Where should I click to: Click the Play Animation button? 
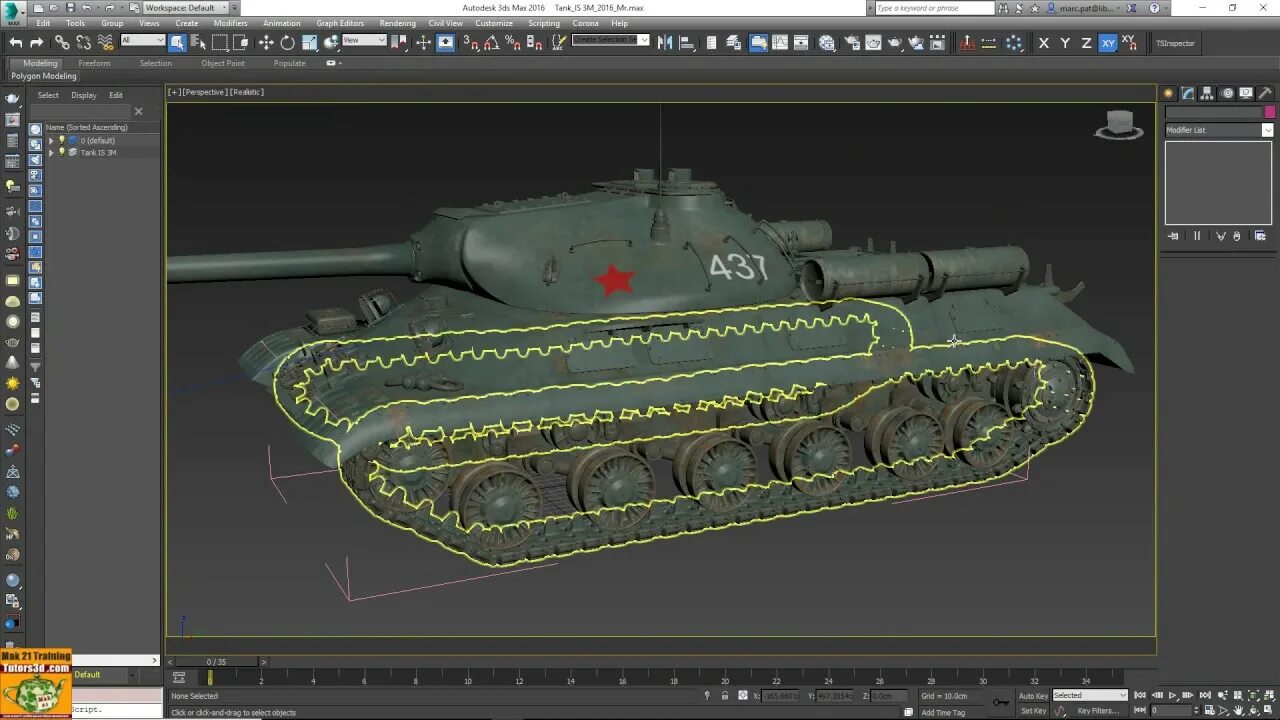(x=1174, y=695)
